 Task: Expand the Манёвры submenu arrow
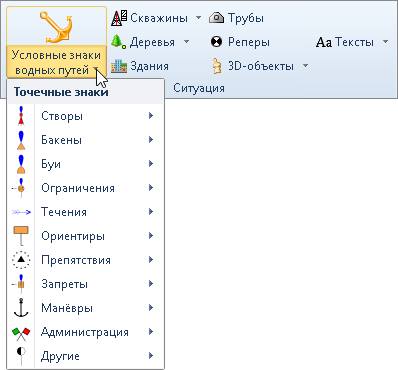tap(151, 308)
